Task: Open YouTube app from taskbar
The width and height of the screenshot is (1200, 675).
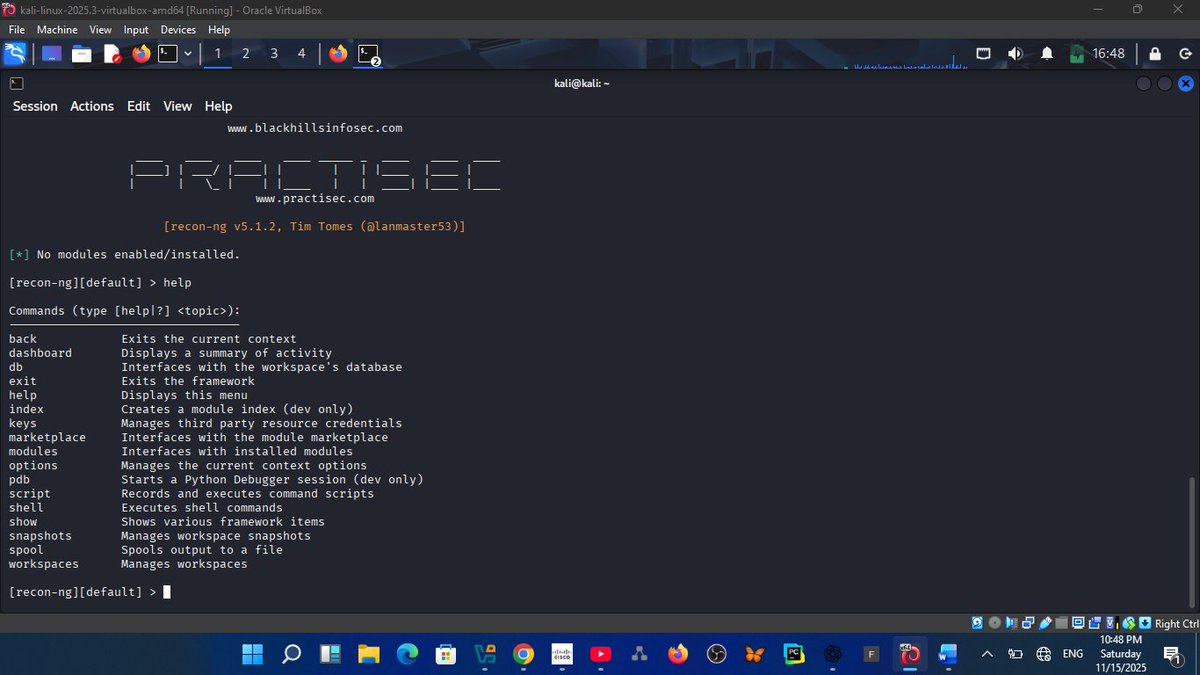Action: tap(601, 654)
